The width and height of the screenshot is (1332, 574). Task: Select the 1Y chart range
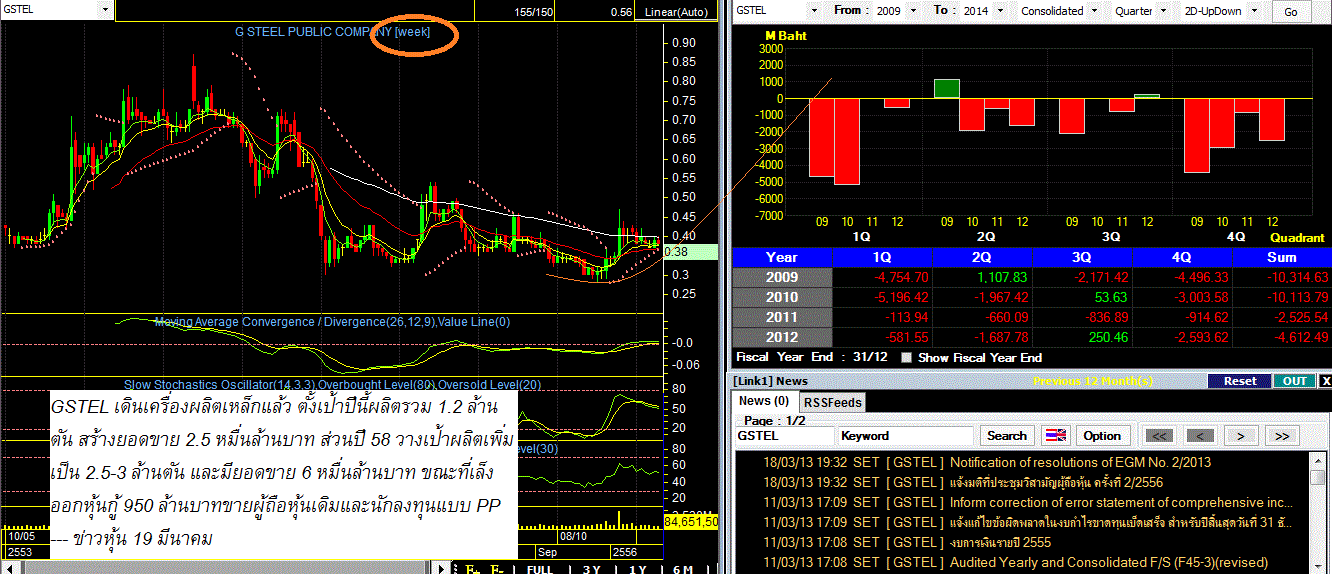pyautogui.click(x=637, y=568)
